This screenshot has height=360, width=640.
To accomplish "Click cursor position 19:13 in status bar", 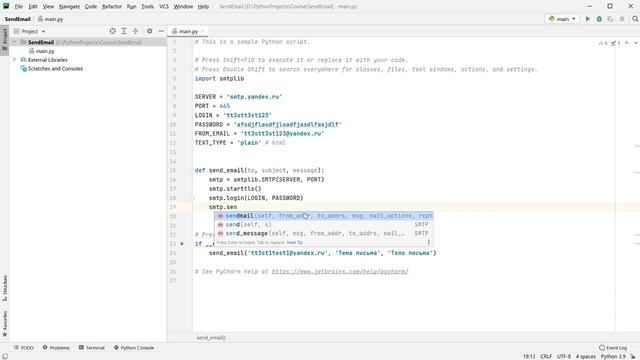I will pos(529,356).
